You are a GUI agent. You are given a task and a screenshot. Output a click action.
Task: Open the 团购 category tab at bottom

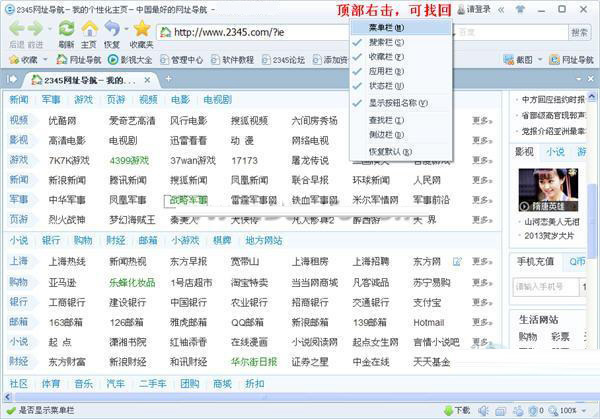click(x=190, y=383)
